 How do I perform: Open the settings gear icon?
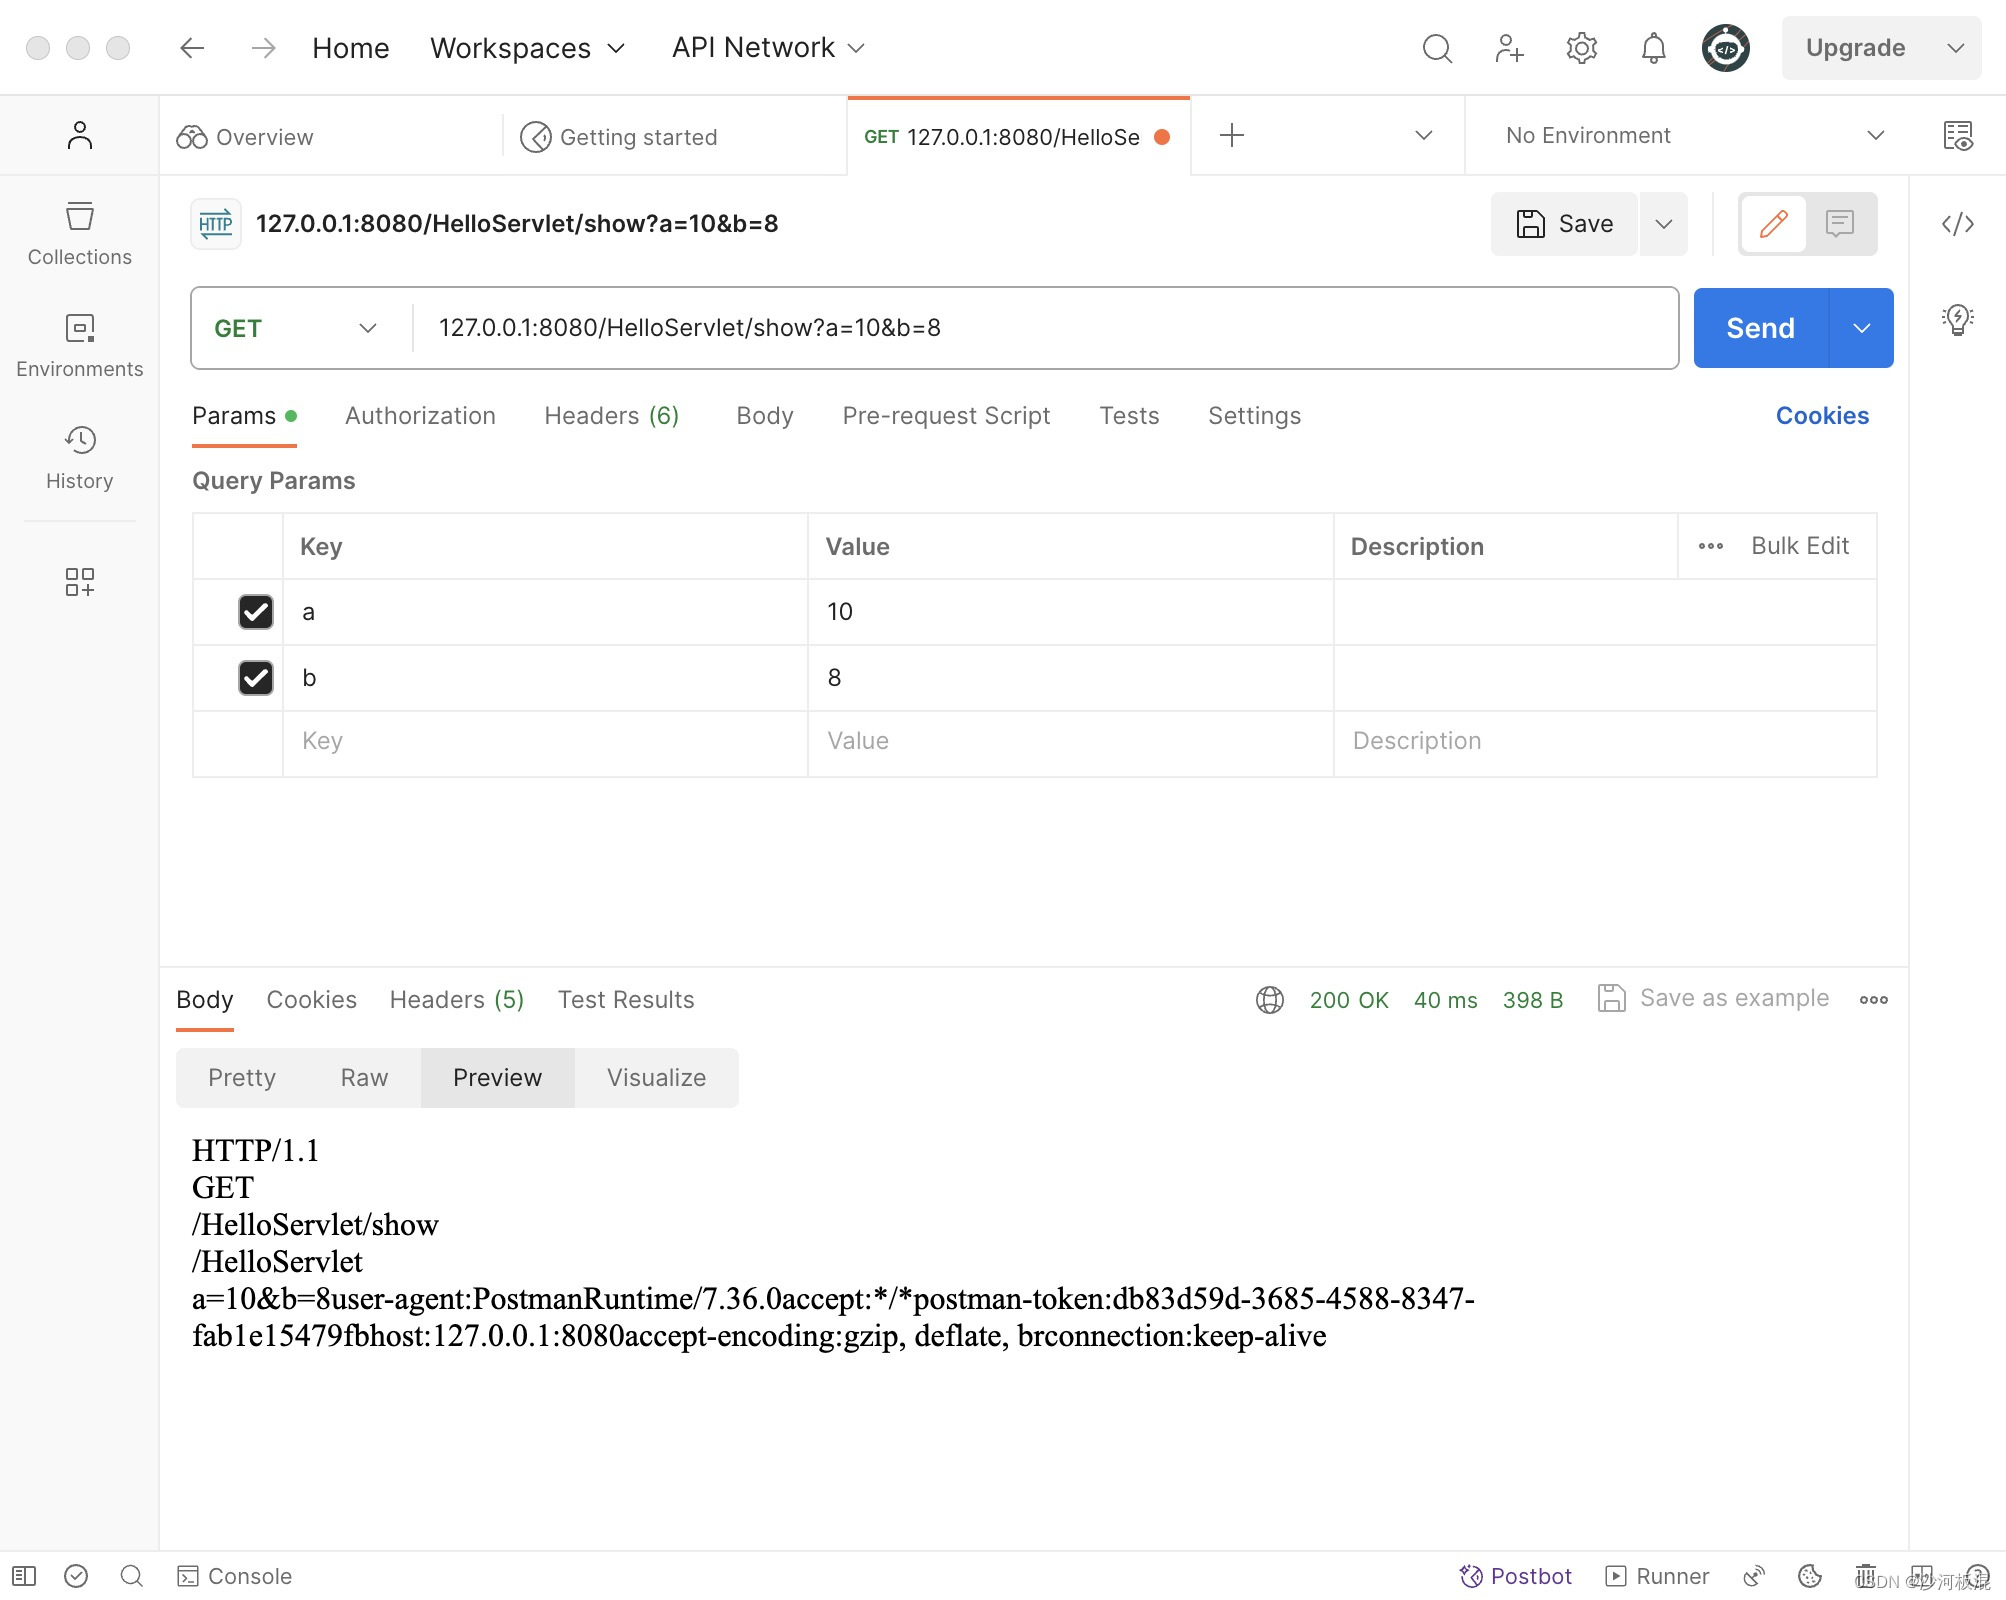[1581, 48]
